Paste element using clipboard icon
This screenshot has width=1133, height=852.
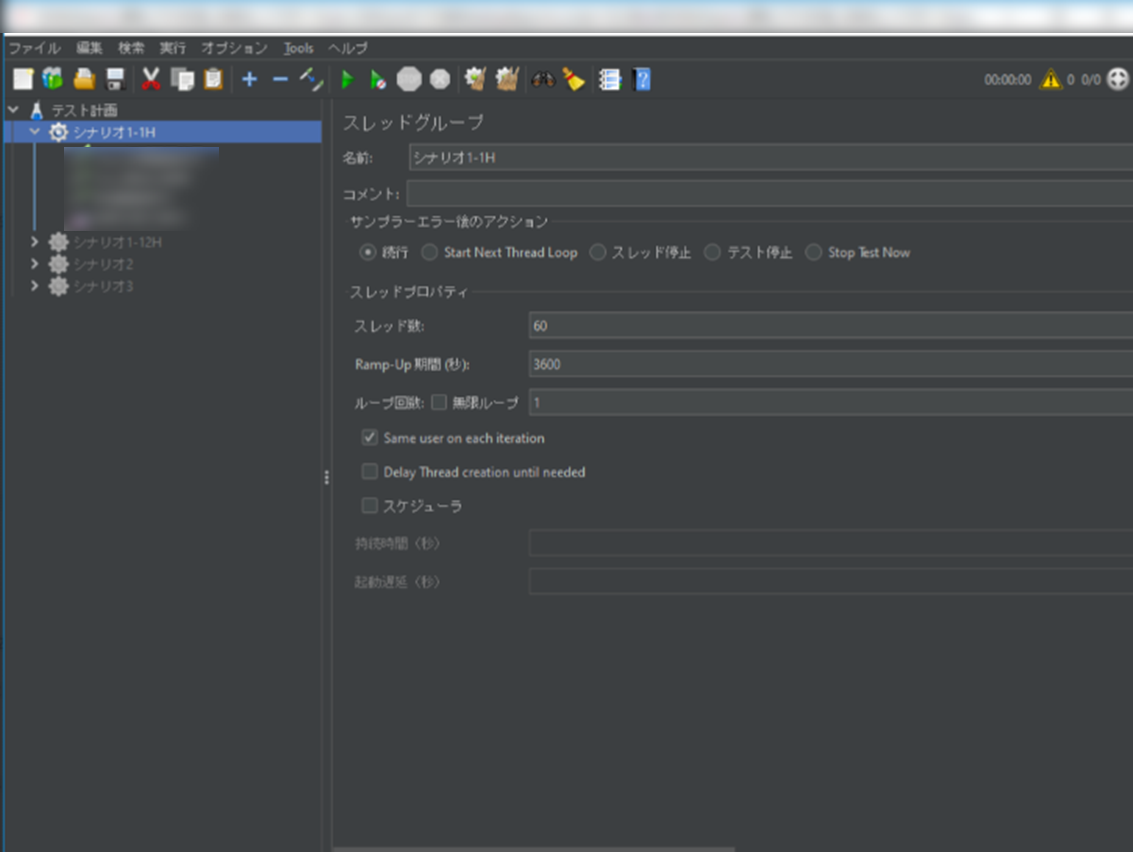pos(213,79)
